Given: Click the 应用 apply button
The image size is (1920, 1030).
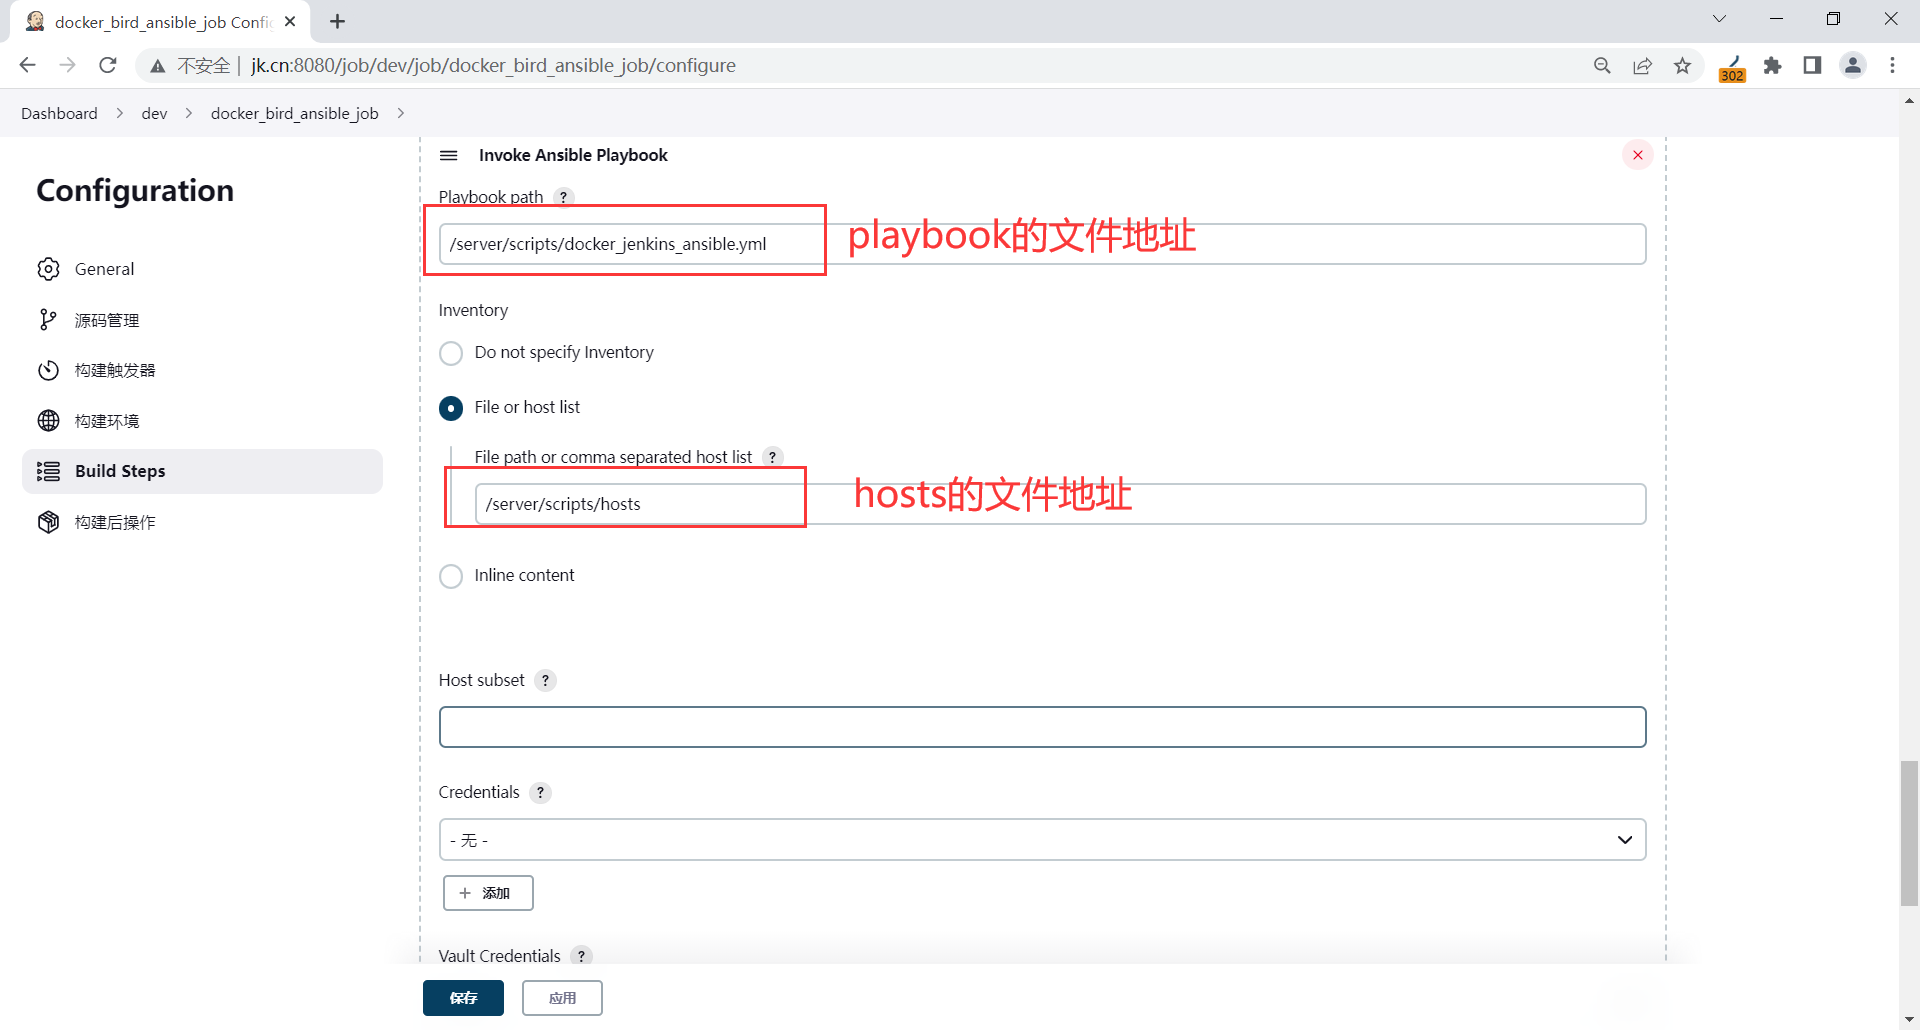Looking at the screenshot, I should tap(562, 998).
